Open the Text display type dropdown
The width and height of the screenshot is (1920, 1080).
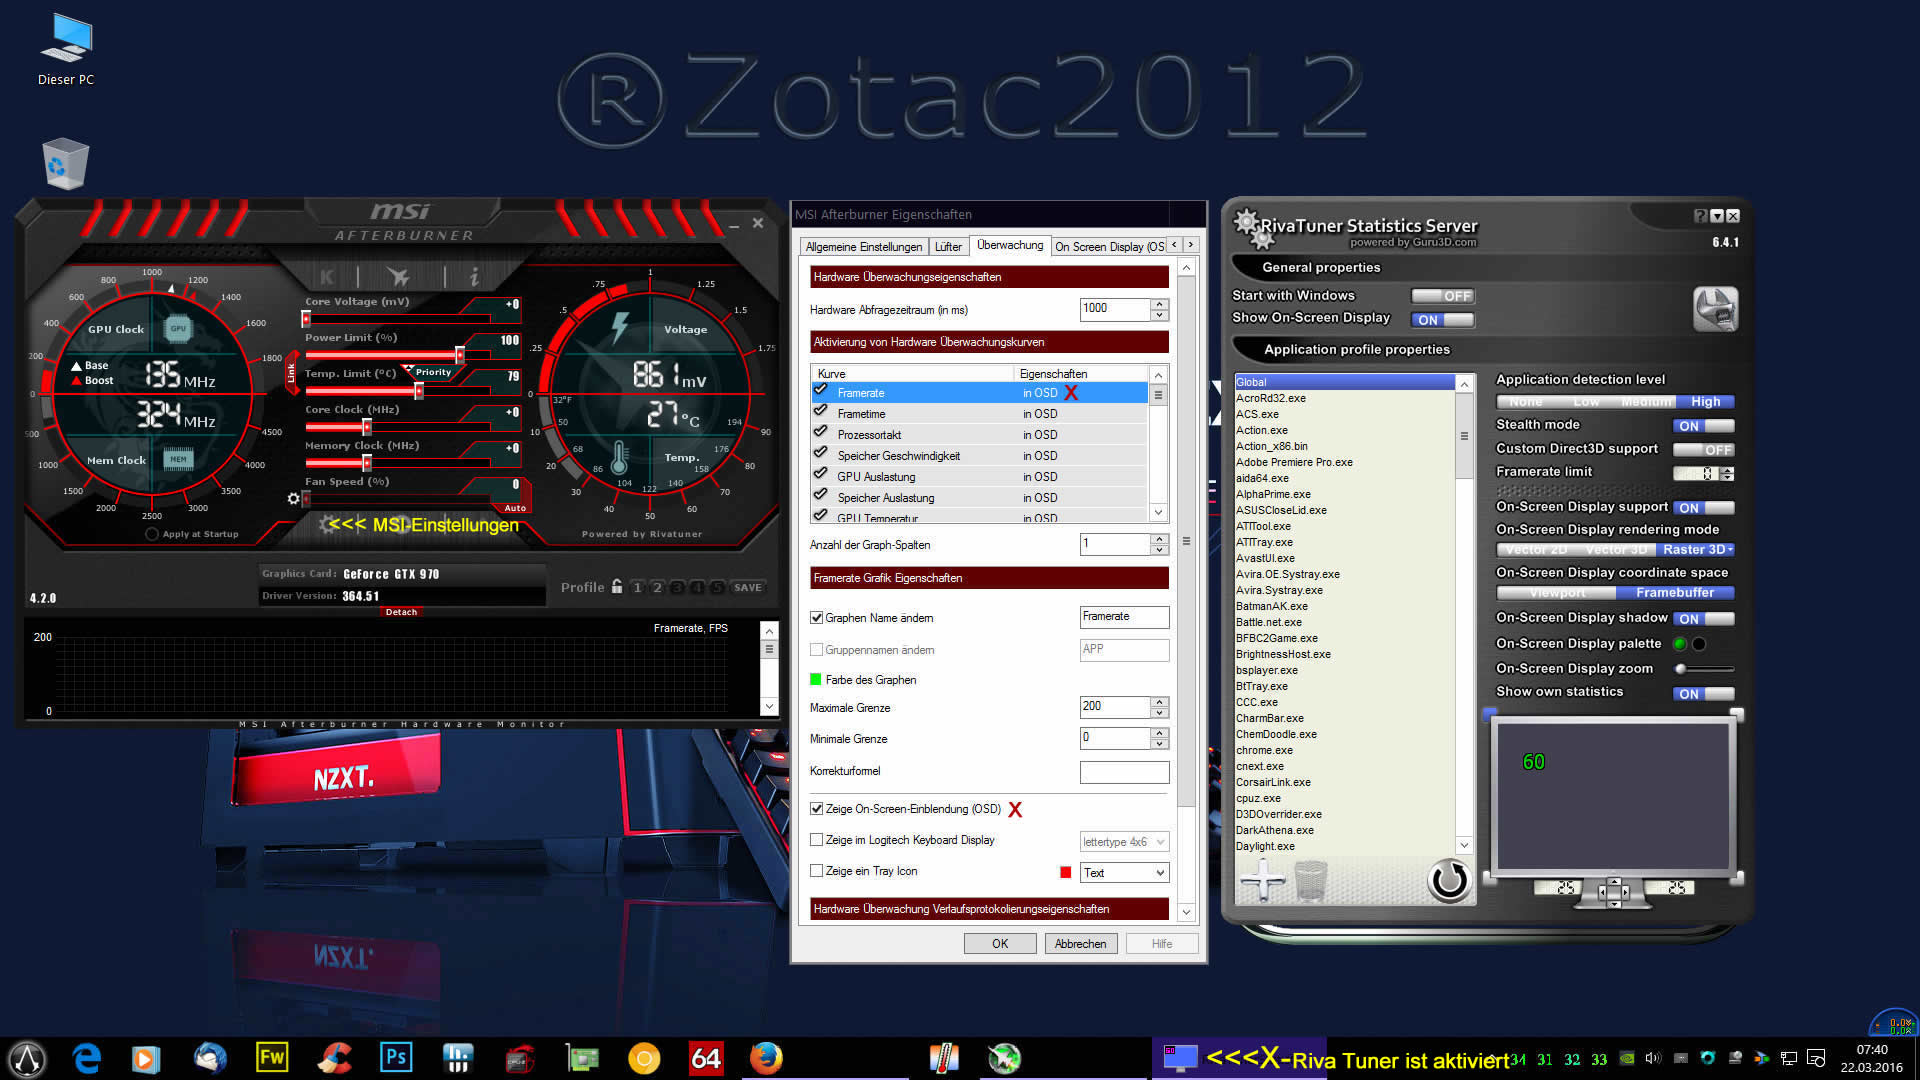click(1124, 873)
